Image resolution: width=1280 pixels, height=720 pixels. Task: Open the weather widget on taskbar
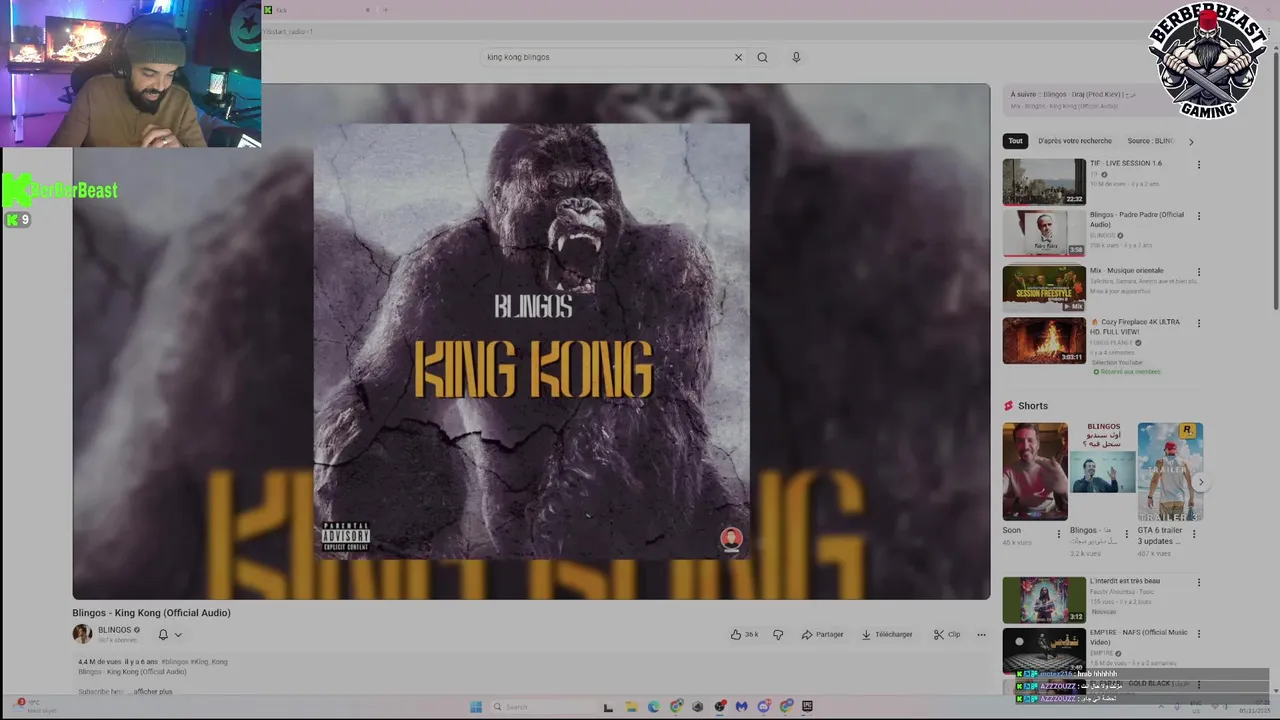tap(34, 706)
